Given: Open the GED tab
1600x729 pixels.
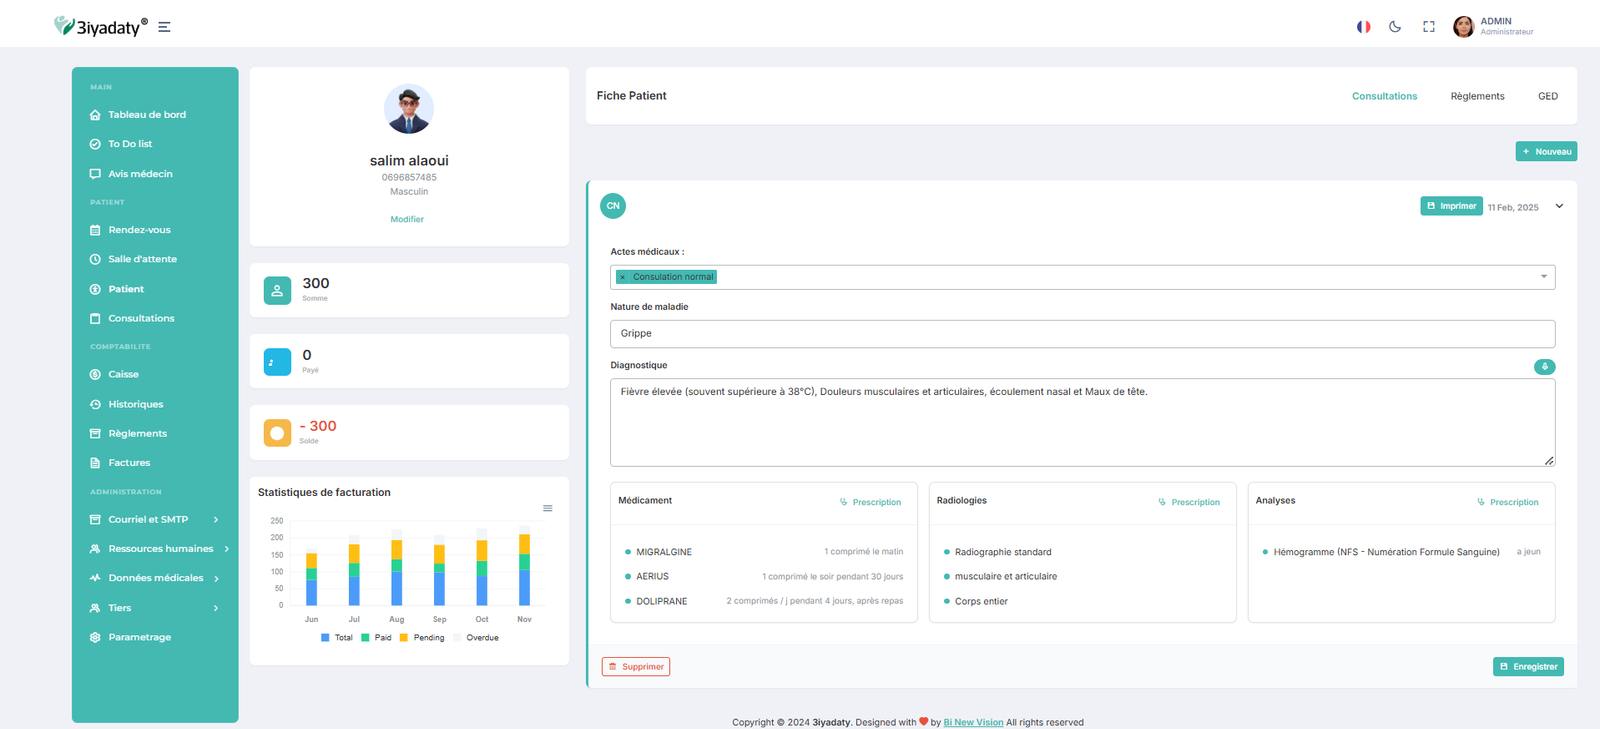Looking at the screenshot, I should tap(1547, 96).
